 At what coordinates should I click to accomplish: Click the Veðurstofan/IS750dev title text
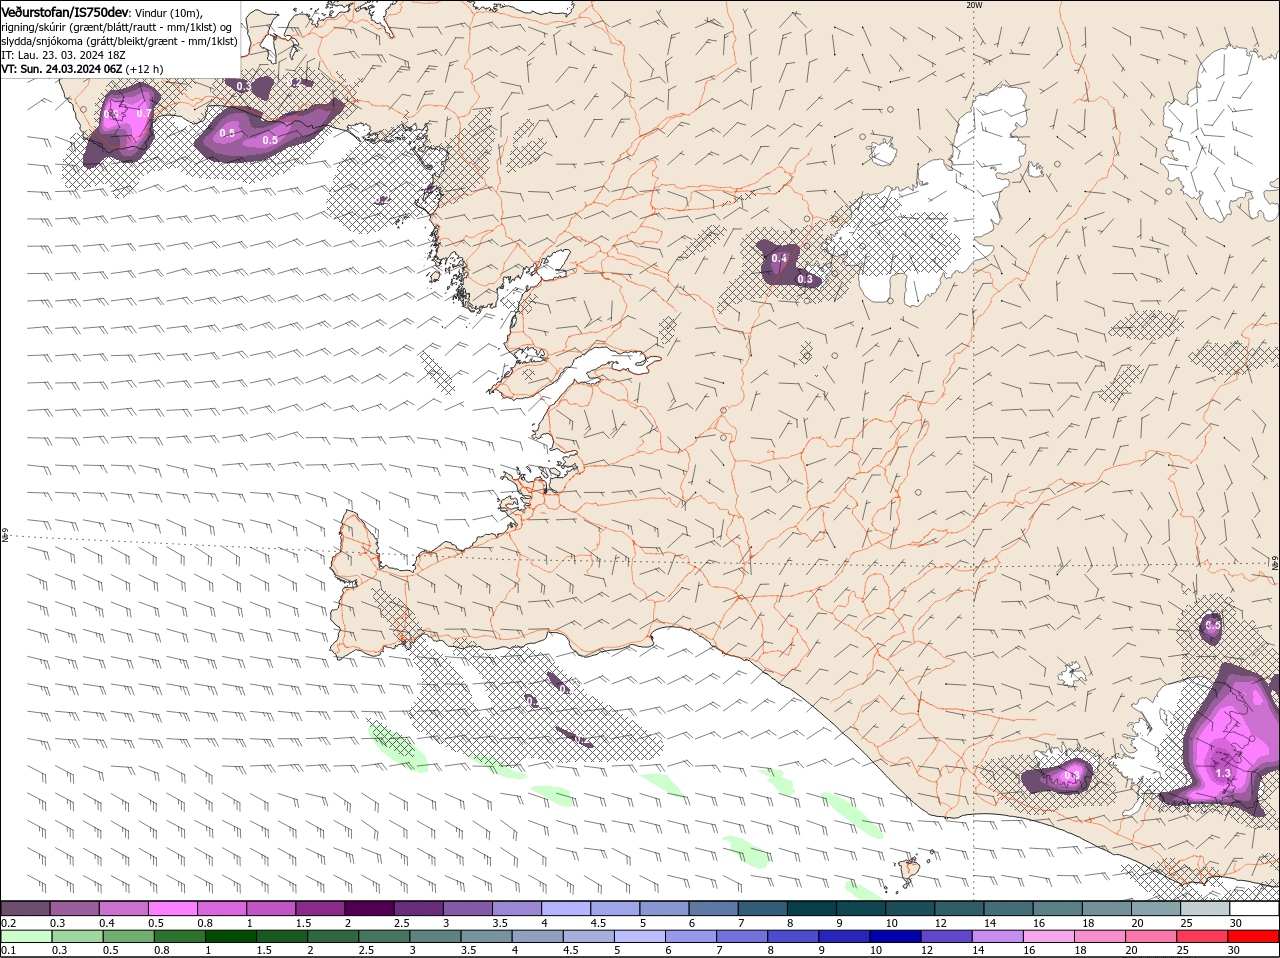[65, 11]
